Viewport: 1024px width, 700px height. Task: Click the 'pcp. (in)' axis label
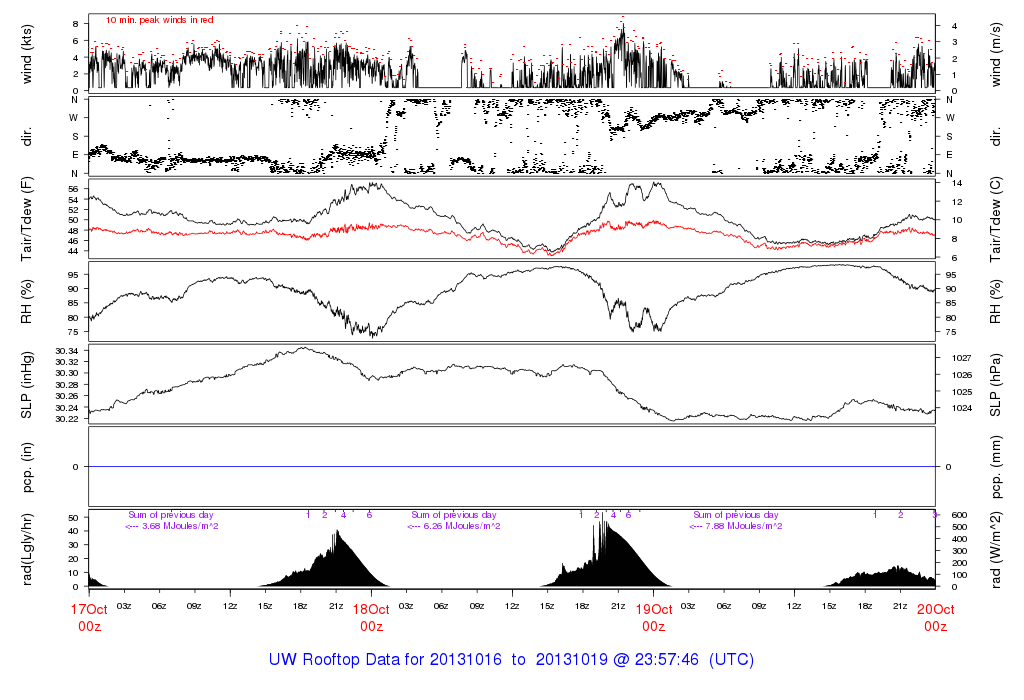(27, 467)
